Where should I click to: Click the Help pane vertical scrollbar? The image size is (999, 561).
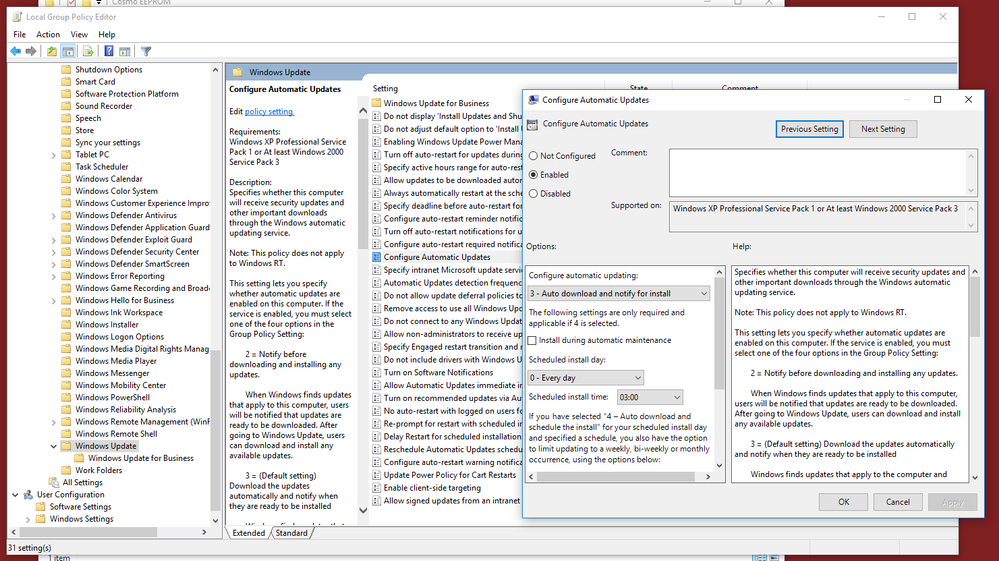(x=974, y=375)
